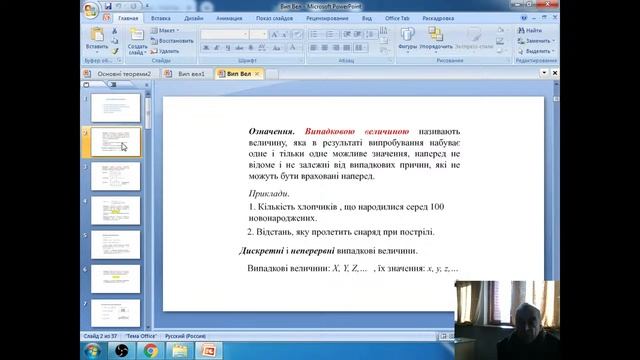Open the font size combo box
Viewport: 640px width, 360px height.
click(x=259, y=35)
